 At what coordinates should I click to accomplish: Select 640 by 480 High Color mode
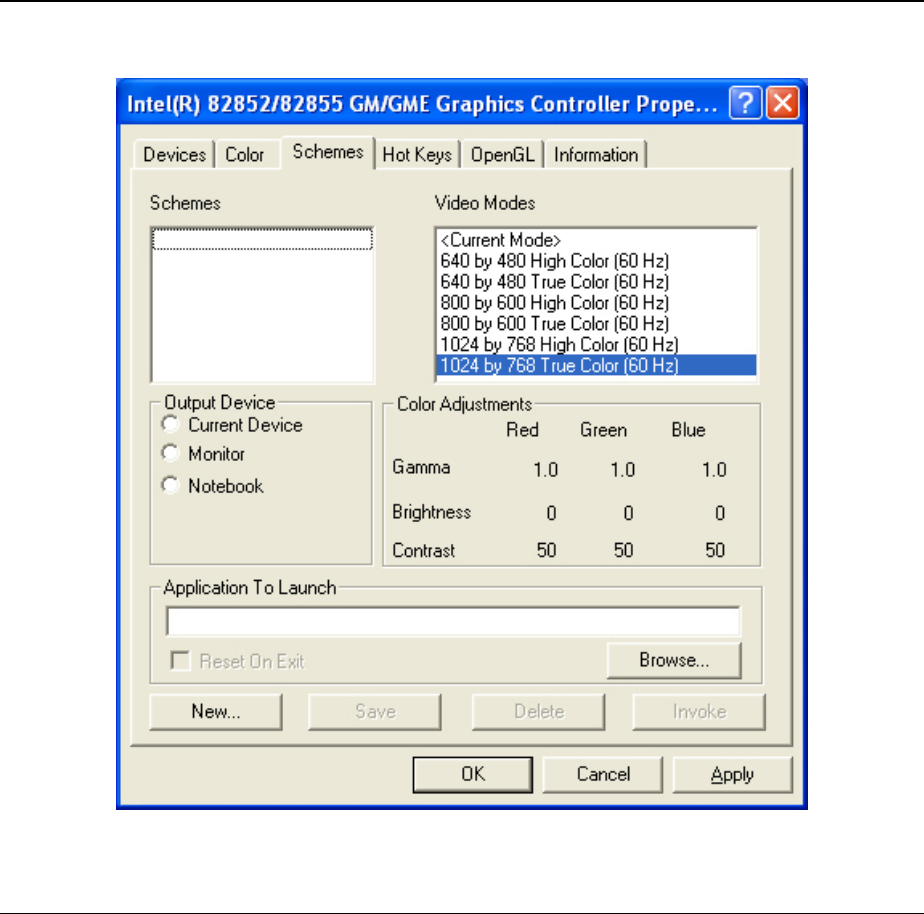(596, 261)
